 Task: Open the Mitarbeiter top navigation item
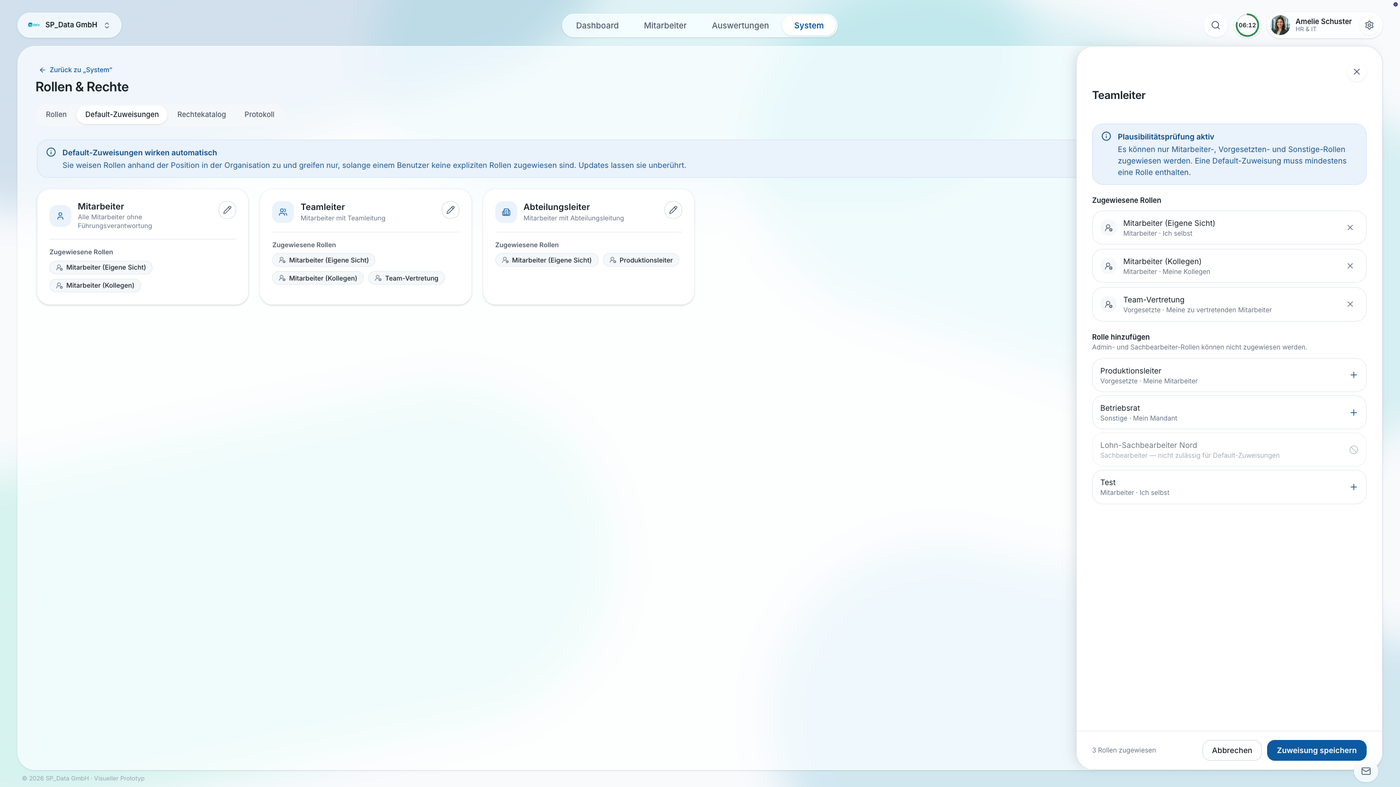click(x=665, y=25)
